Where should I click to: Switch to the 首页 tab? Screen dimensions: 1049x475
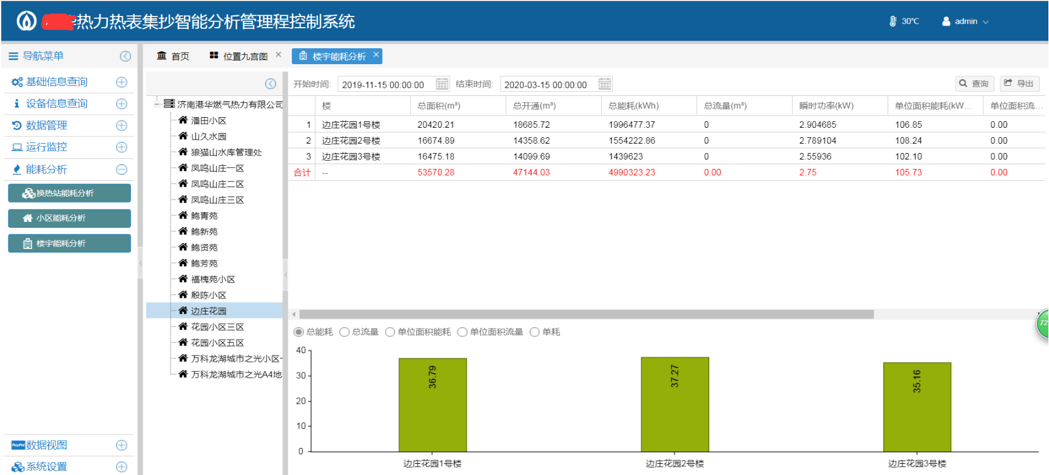pos(173,56)
